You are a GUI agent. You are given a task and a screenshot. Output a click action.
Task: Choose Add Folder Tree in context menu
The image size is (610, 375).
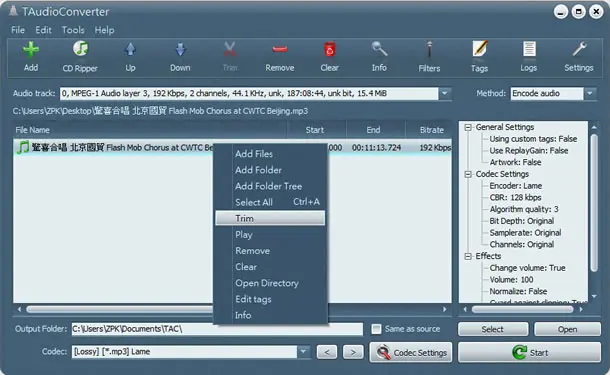pos(270,186)
